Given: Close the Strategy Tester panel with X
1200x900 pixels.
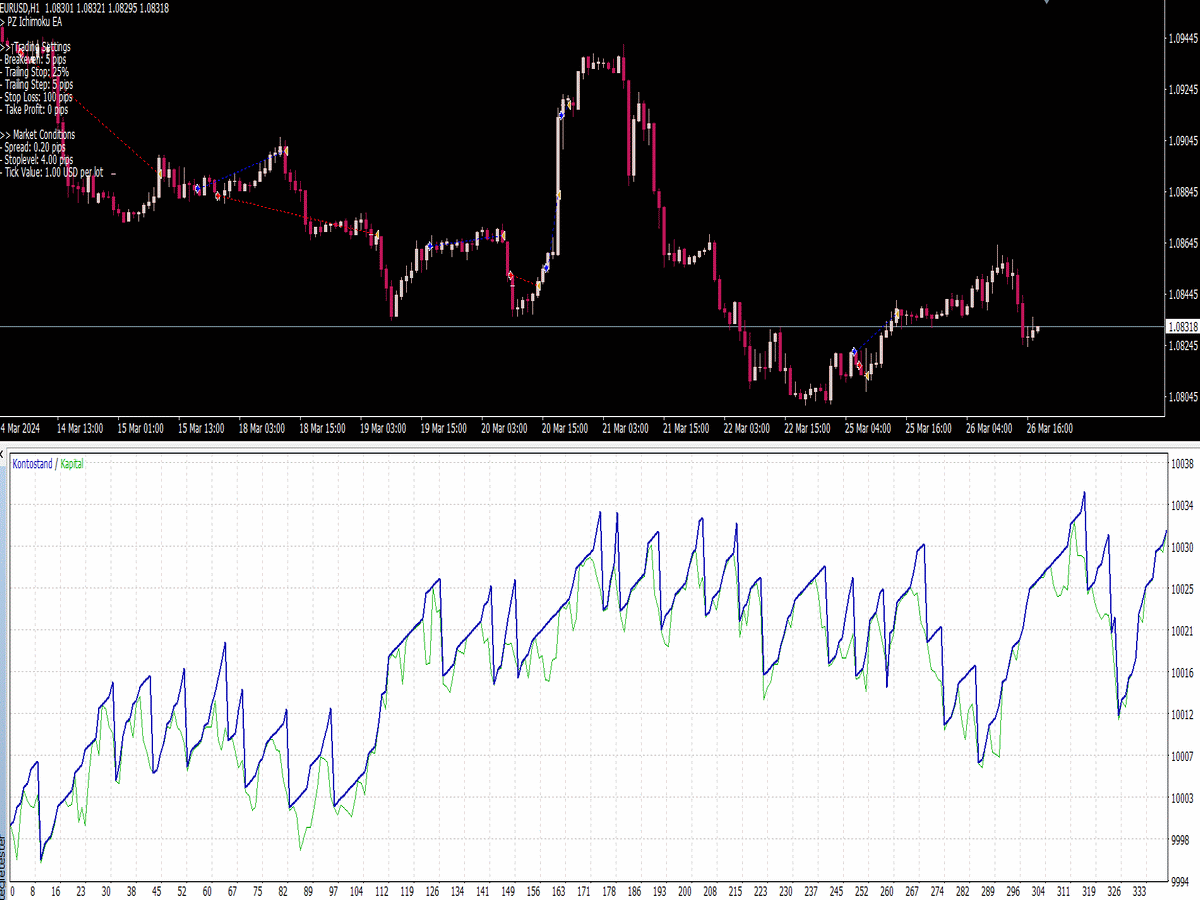Looking at the screenshot, I should 3,454.
